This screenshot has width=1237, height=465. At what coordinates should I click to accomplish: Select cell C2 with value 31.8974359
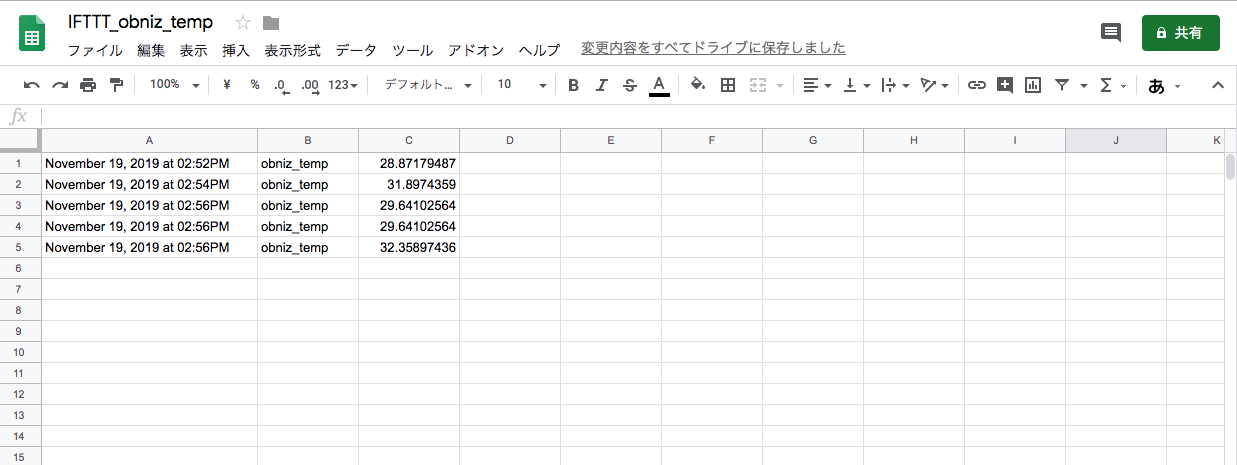point(408,184)
